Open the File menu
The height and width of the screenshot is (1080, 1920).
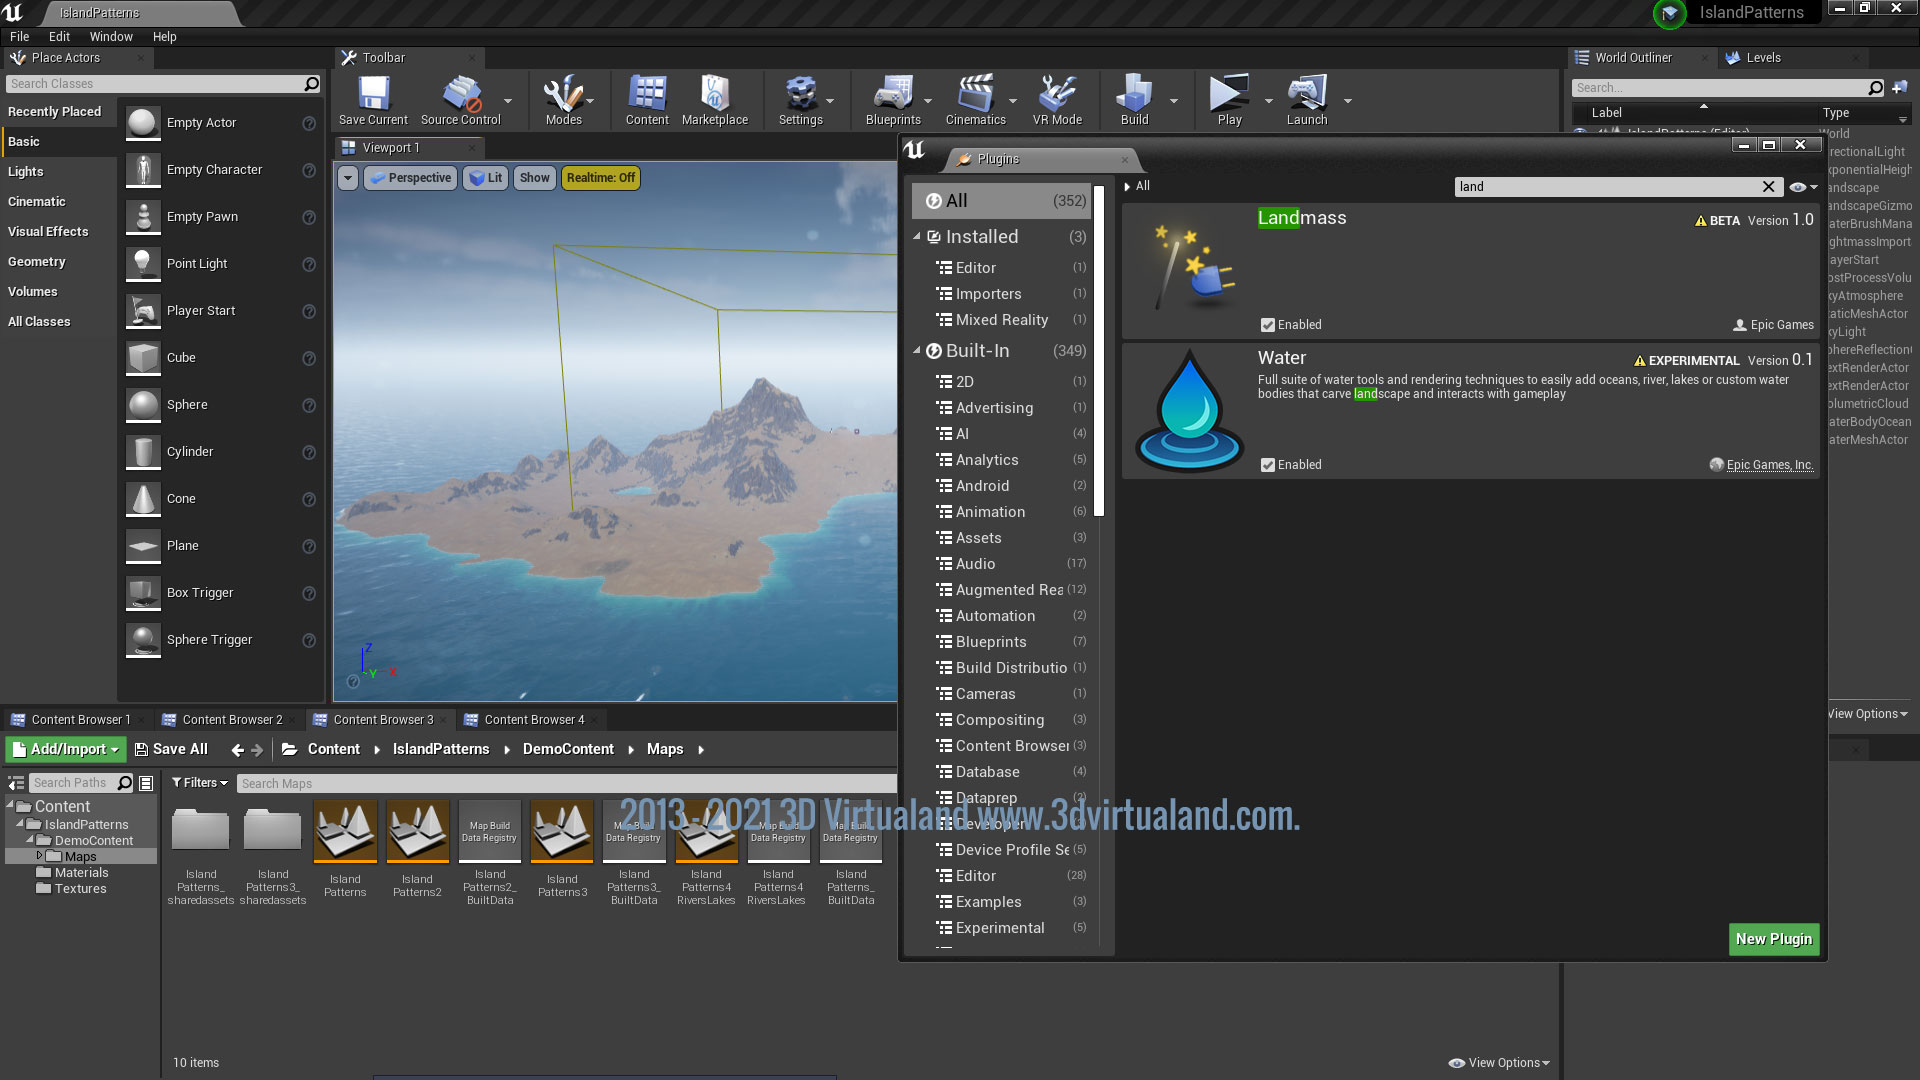click(19, 37)
